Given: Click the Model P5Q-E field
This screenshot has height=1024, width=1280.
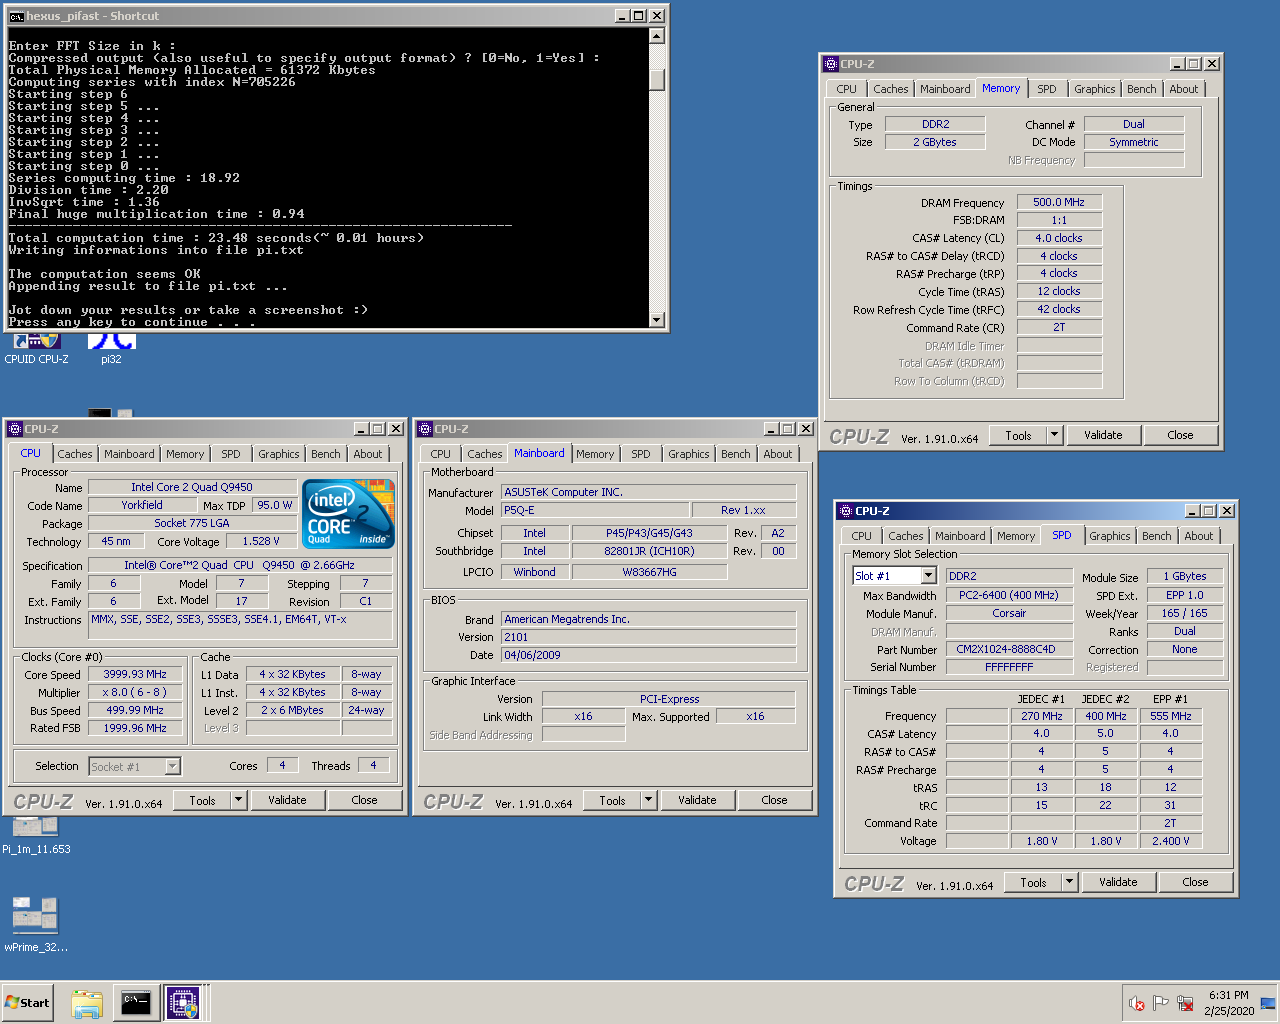Looking at the screenshot, I should (x=595, y=510).
